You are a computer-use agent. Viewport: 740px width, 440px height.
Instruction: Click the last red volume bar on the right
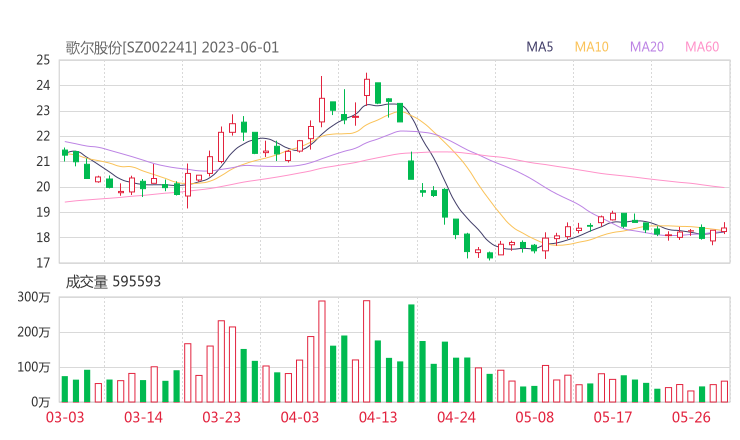(x=724, y=391)
